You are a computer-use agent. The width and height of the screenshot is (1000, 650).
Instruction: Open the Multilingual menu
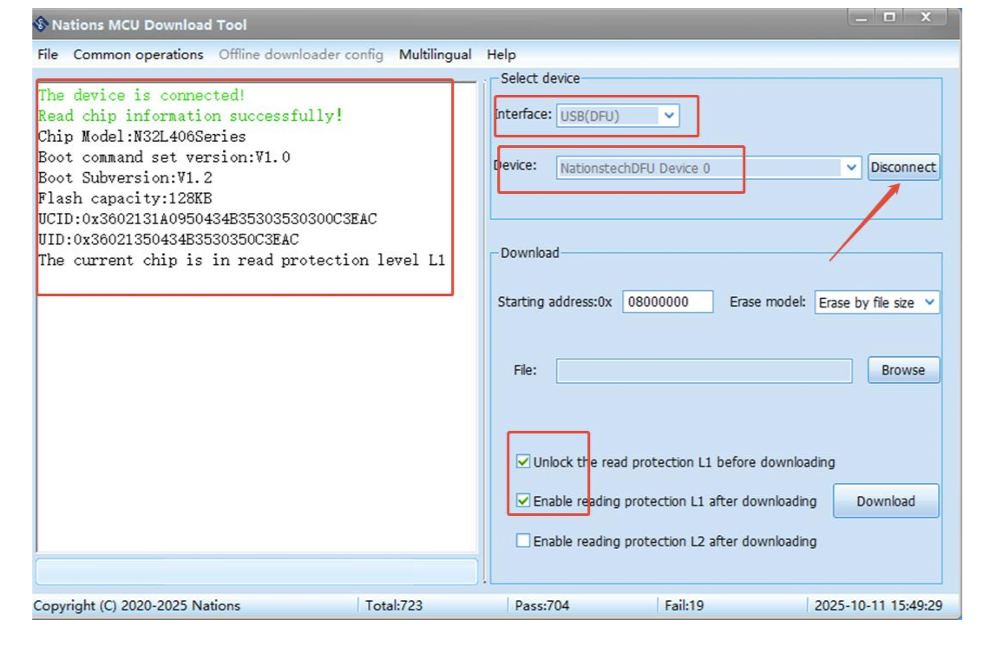[435, 55]
